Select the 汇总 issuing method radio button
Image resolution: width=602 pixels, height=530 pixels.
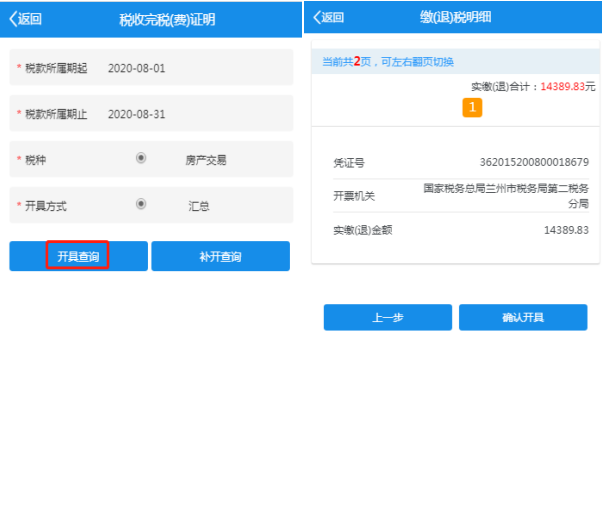tap(141, 204)
